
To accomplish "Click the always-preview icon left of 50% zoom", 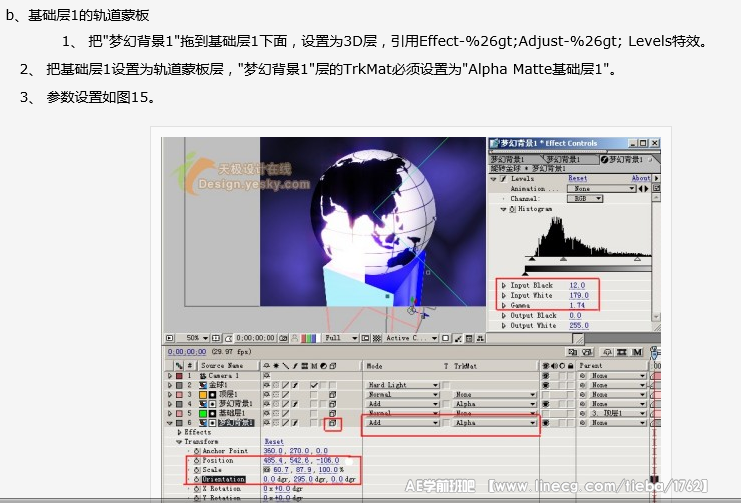I will click(170, 338).
